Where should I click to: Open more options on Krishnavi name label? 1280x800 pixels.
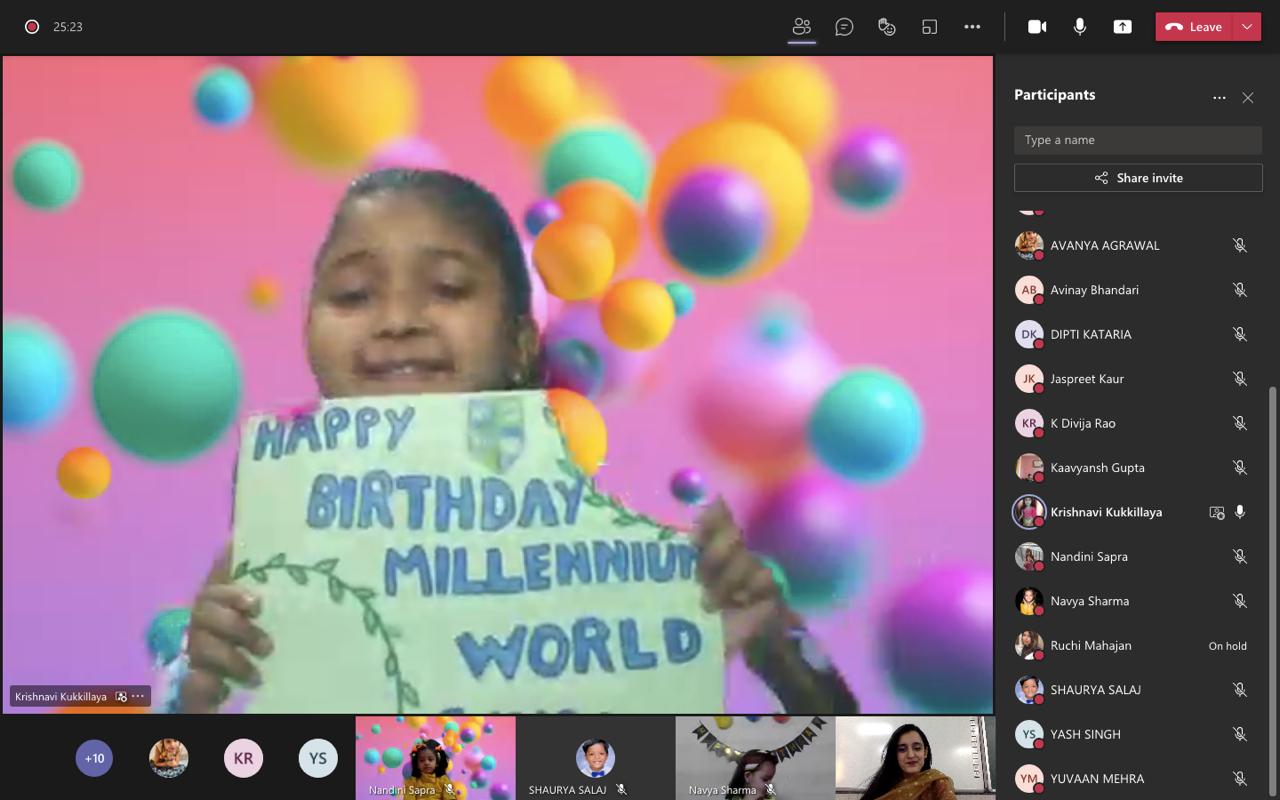pyautogui.click(x=138, y=696)
